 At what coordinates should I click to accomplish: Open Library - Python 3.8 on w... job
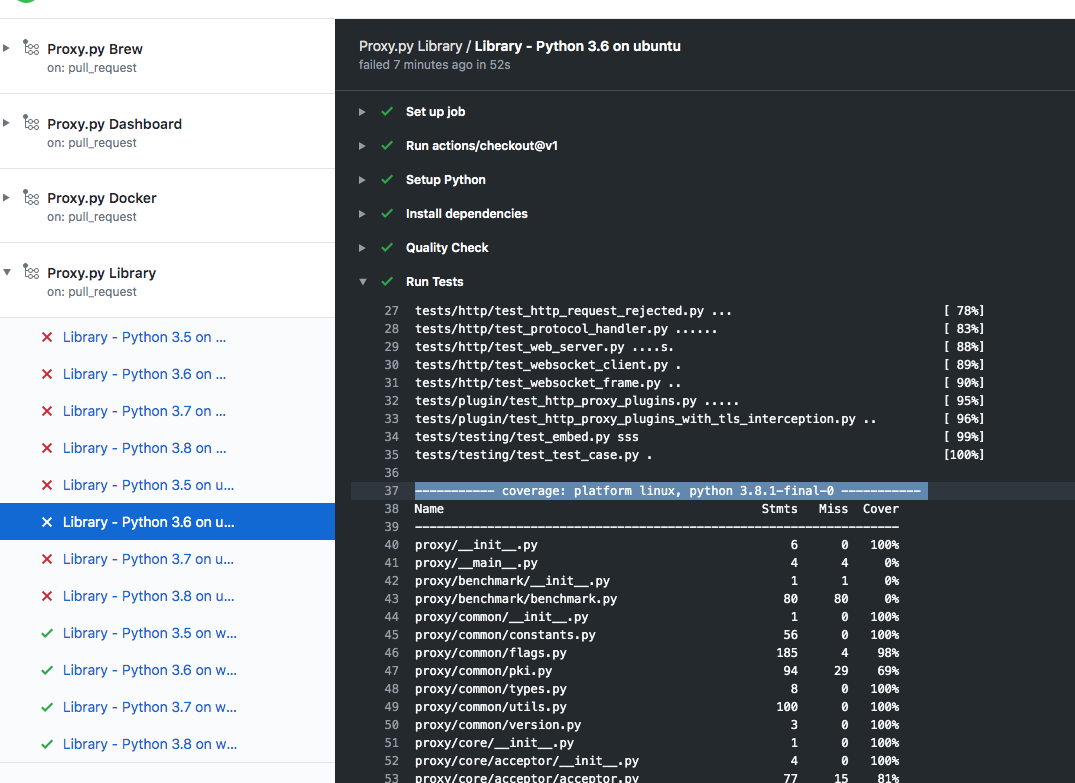(149, 744)
